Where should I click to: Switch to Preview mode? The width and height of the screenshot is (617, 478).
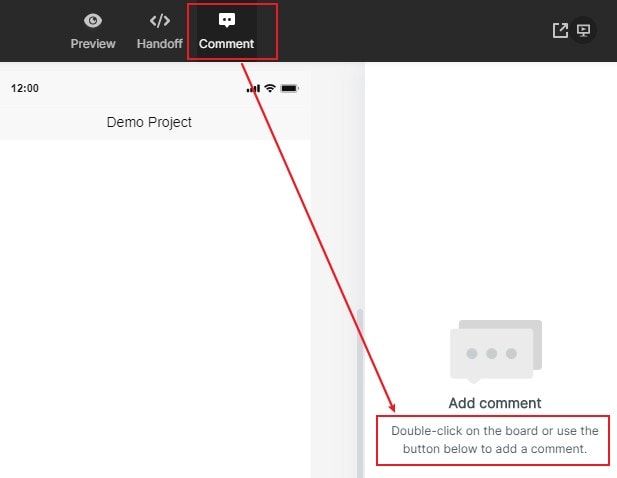(x=93, y=31)
